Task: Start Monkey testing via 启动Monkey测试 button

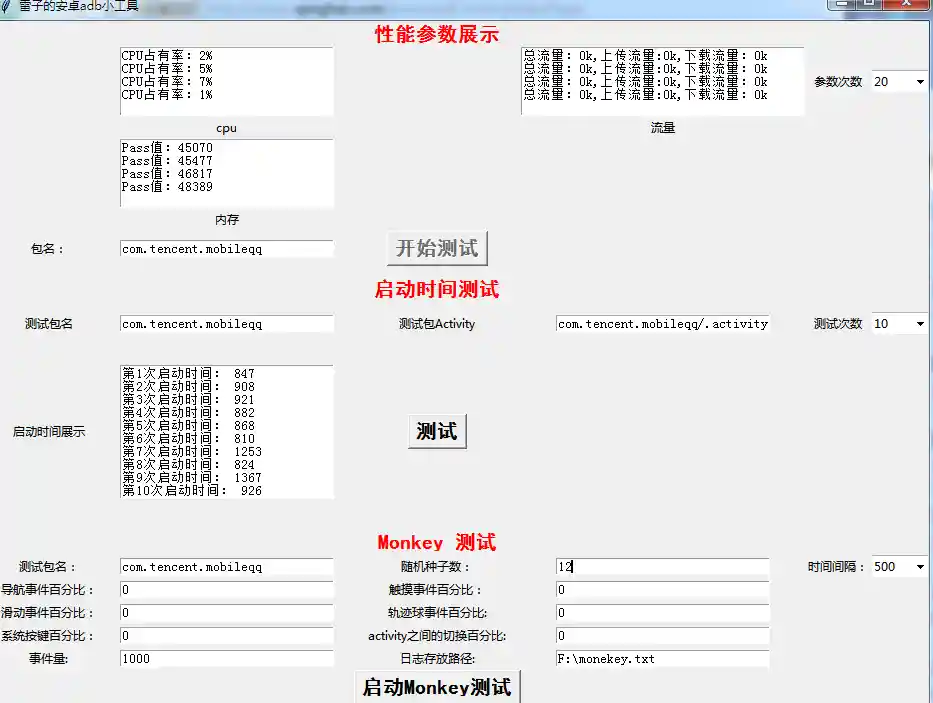Action: pyautogui.click(x=437, y=686)
